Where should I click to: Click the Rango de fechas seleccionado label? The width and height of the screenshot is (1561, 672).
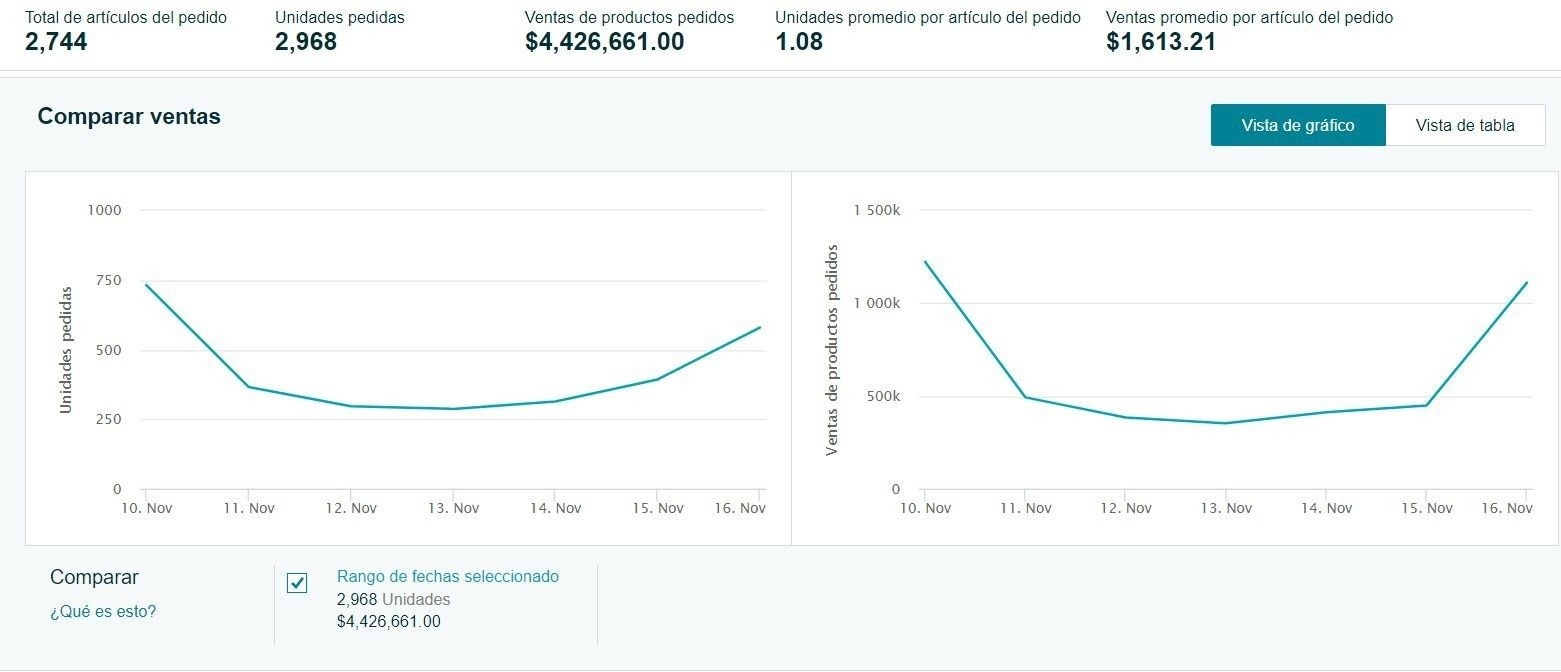click(447, 576)
